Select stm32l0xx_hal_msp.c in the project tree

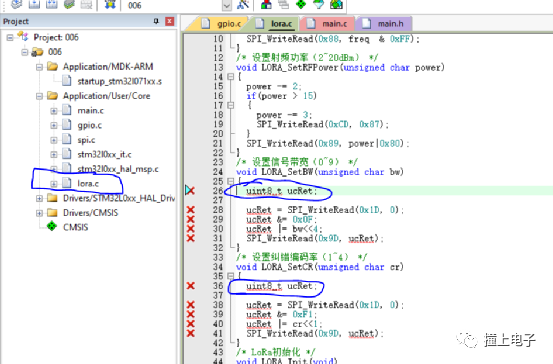pos(118,169)
